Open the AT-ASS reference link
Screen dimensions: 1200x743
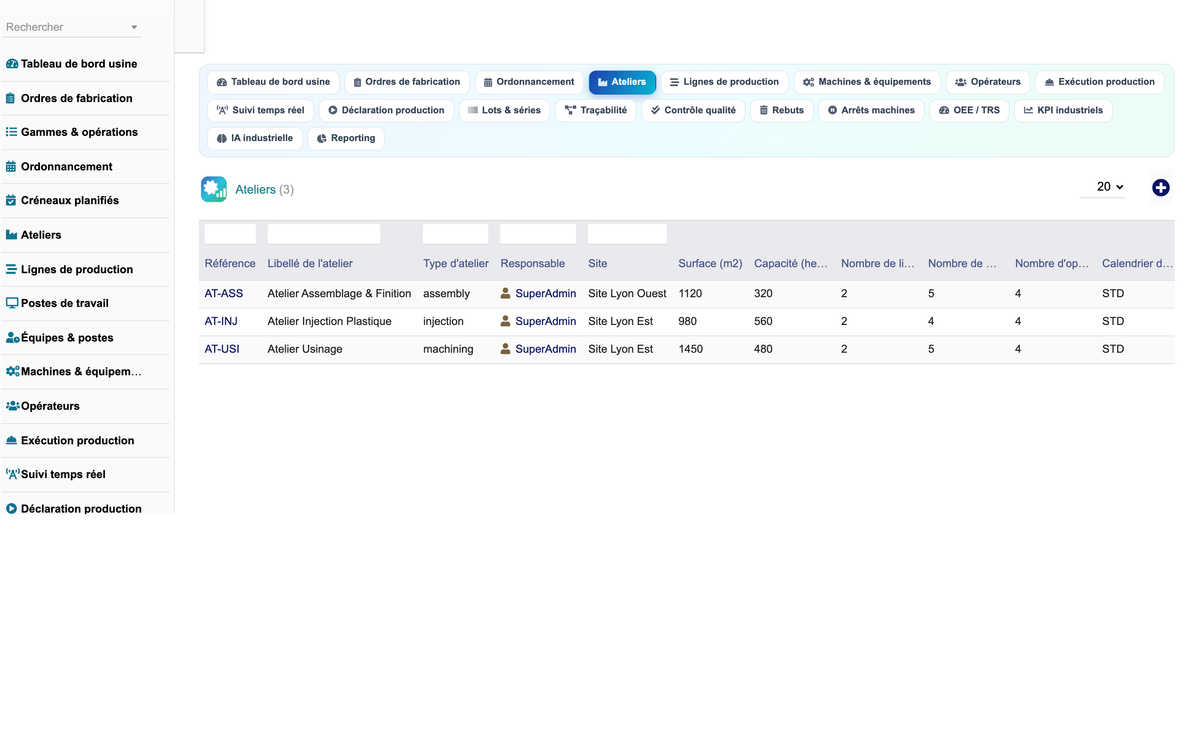pyautogui.click(x=224, y=293)
